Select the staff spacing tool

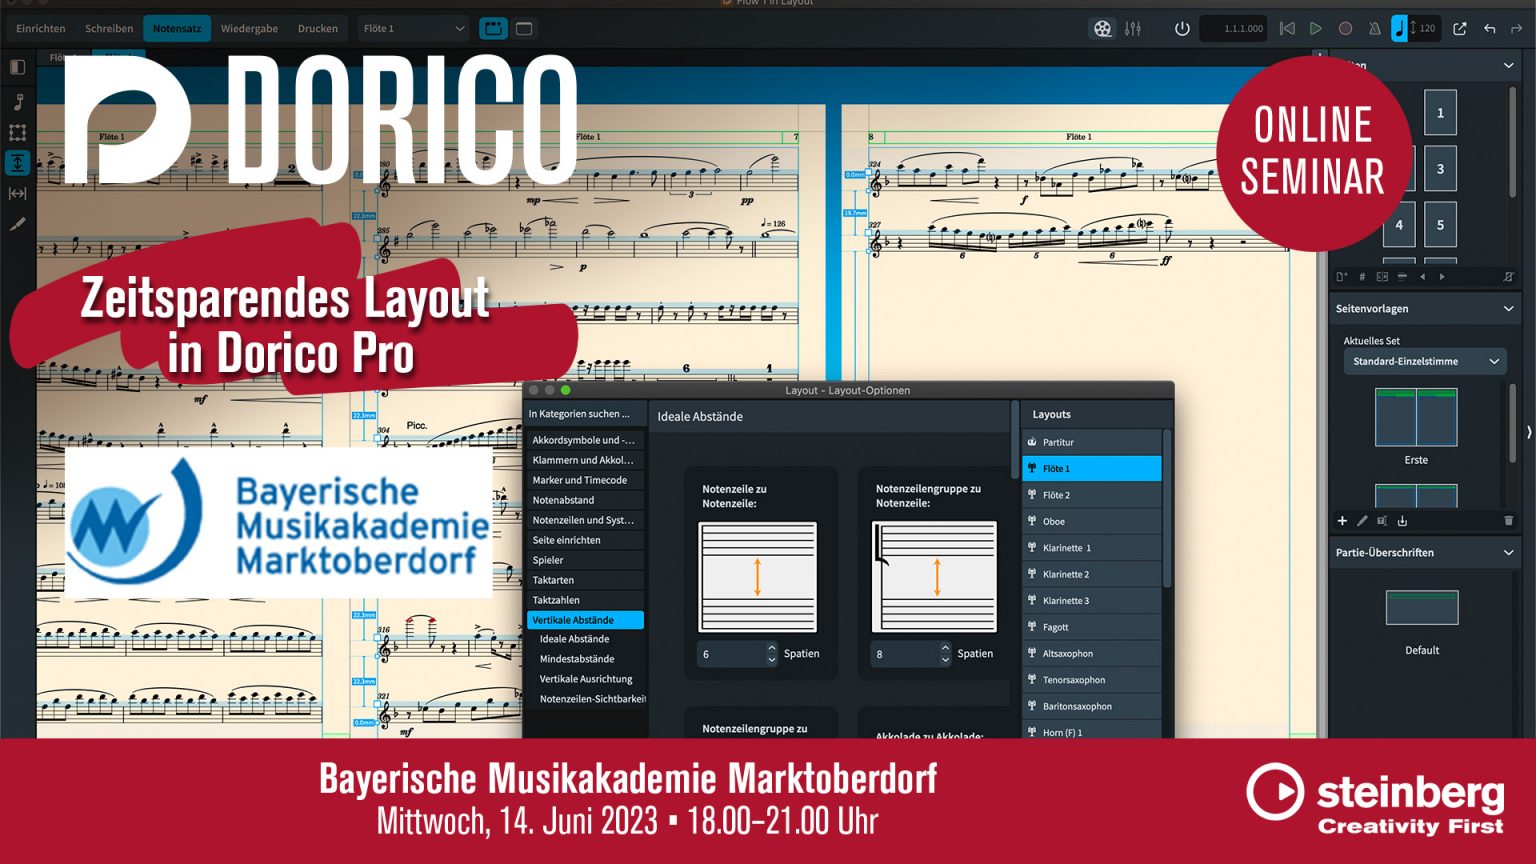pyautogui.click(x=17, y=162)
